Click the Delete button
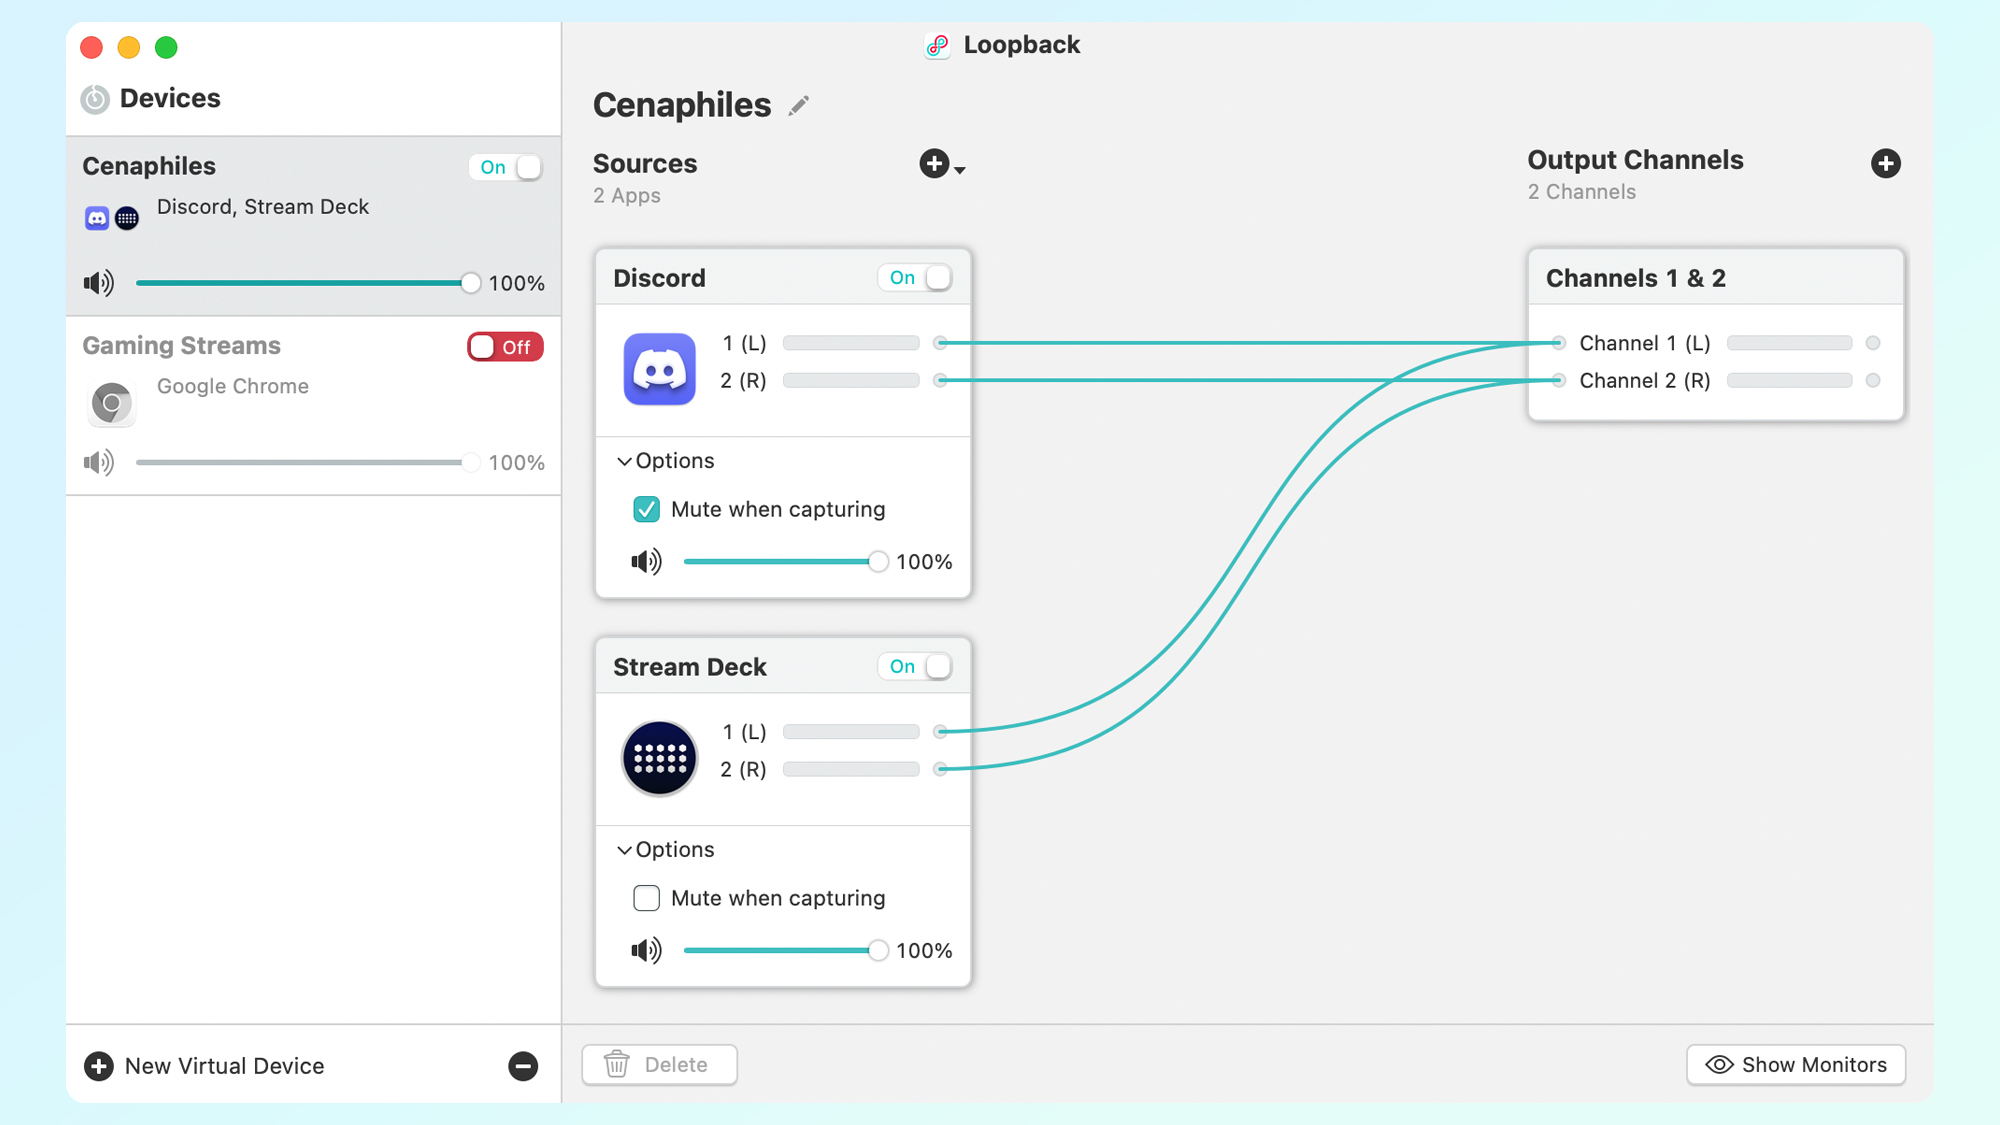The height and width of the screenshot is (1125, 2000). coord(660,1065)
